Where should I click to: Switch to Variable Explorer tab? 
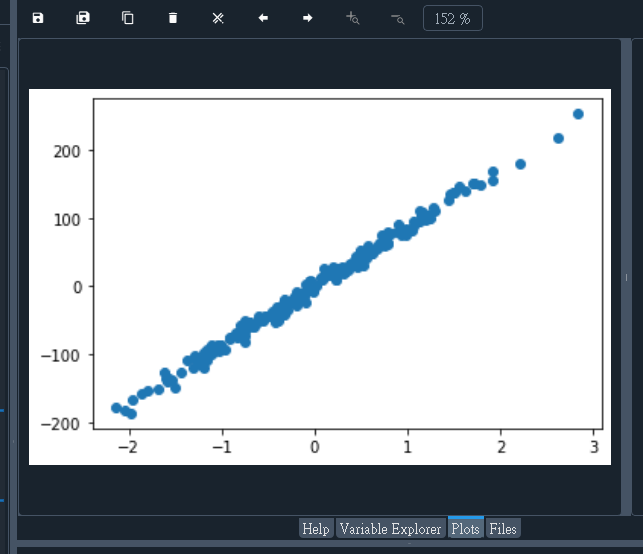[391, 529]
